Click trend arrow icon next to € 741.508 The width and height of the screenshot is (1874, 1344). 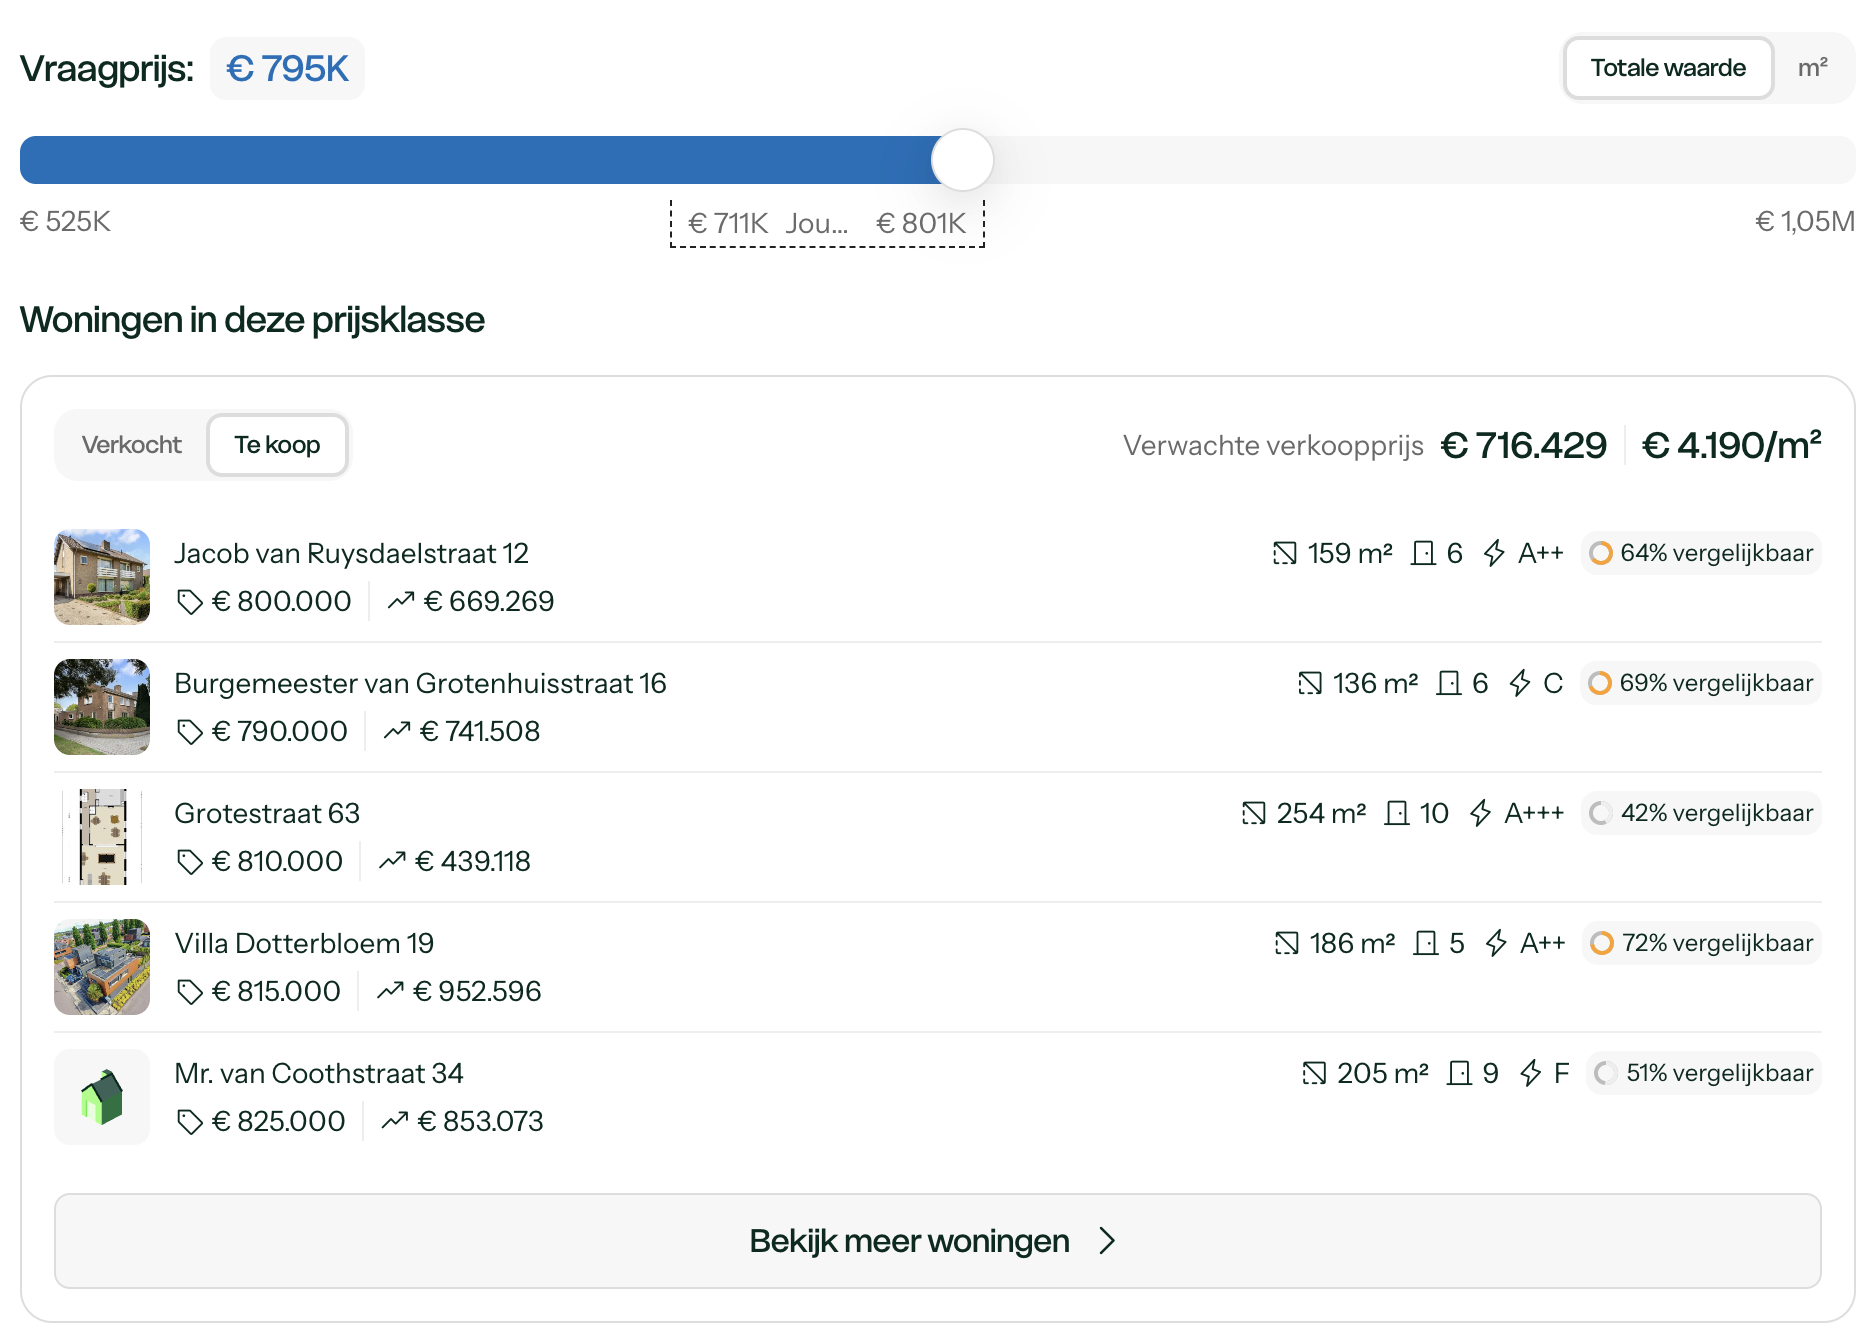click(x=397, y=731)
